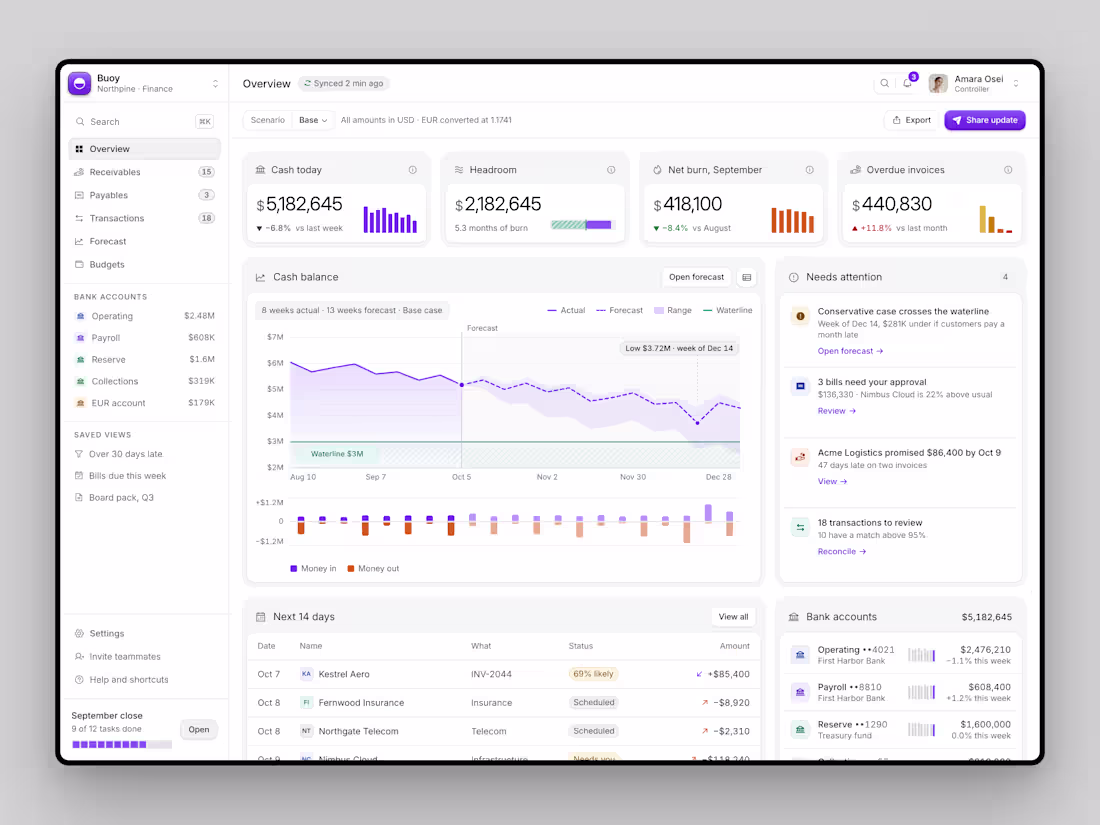Click Reserve bank account icon in sidebar

click(81, 360)
